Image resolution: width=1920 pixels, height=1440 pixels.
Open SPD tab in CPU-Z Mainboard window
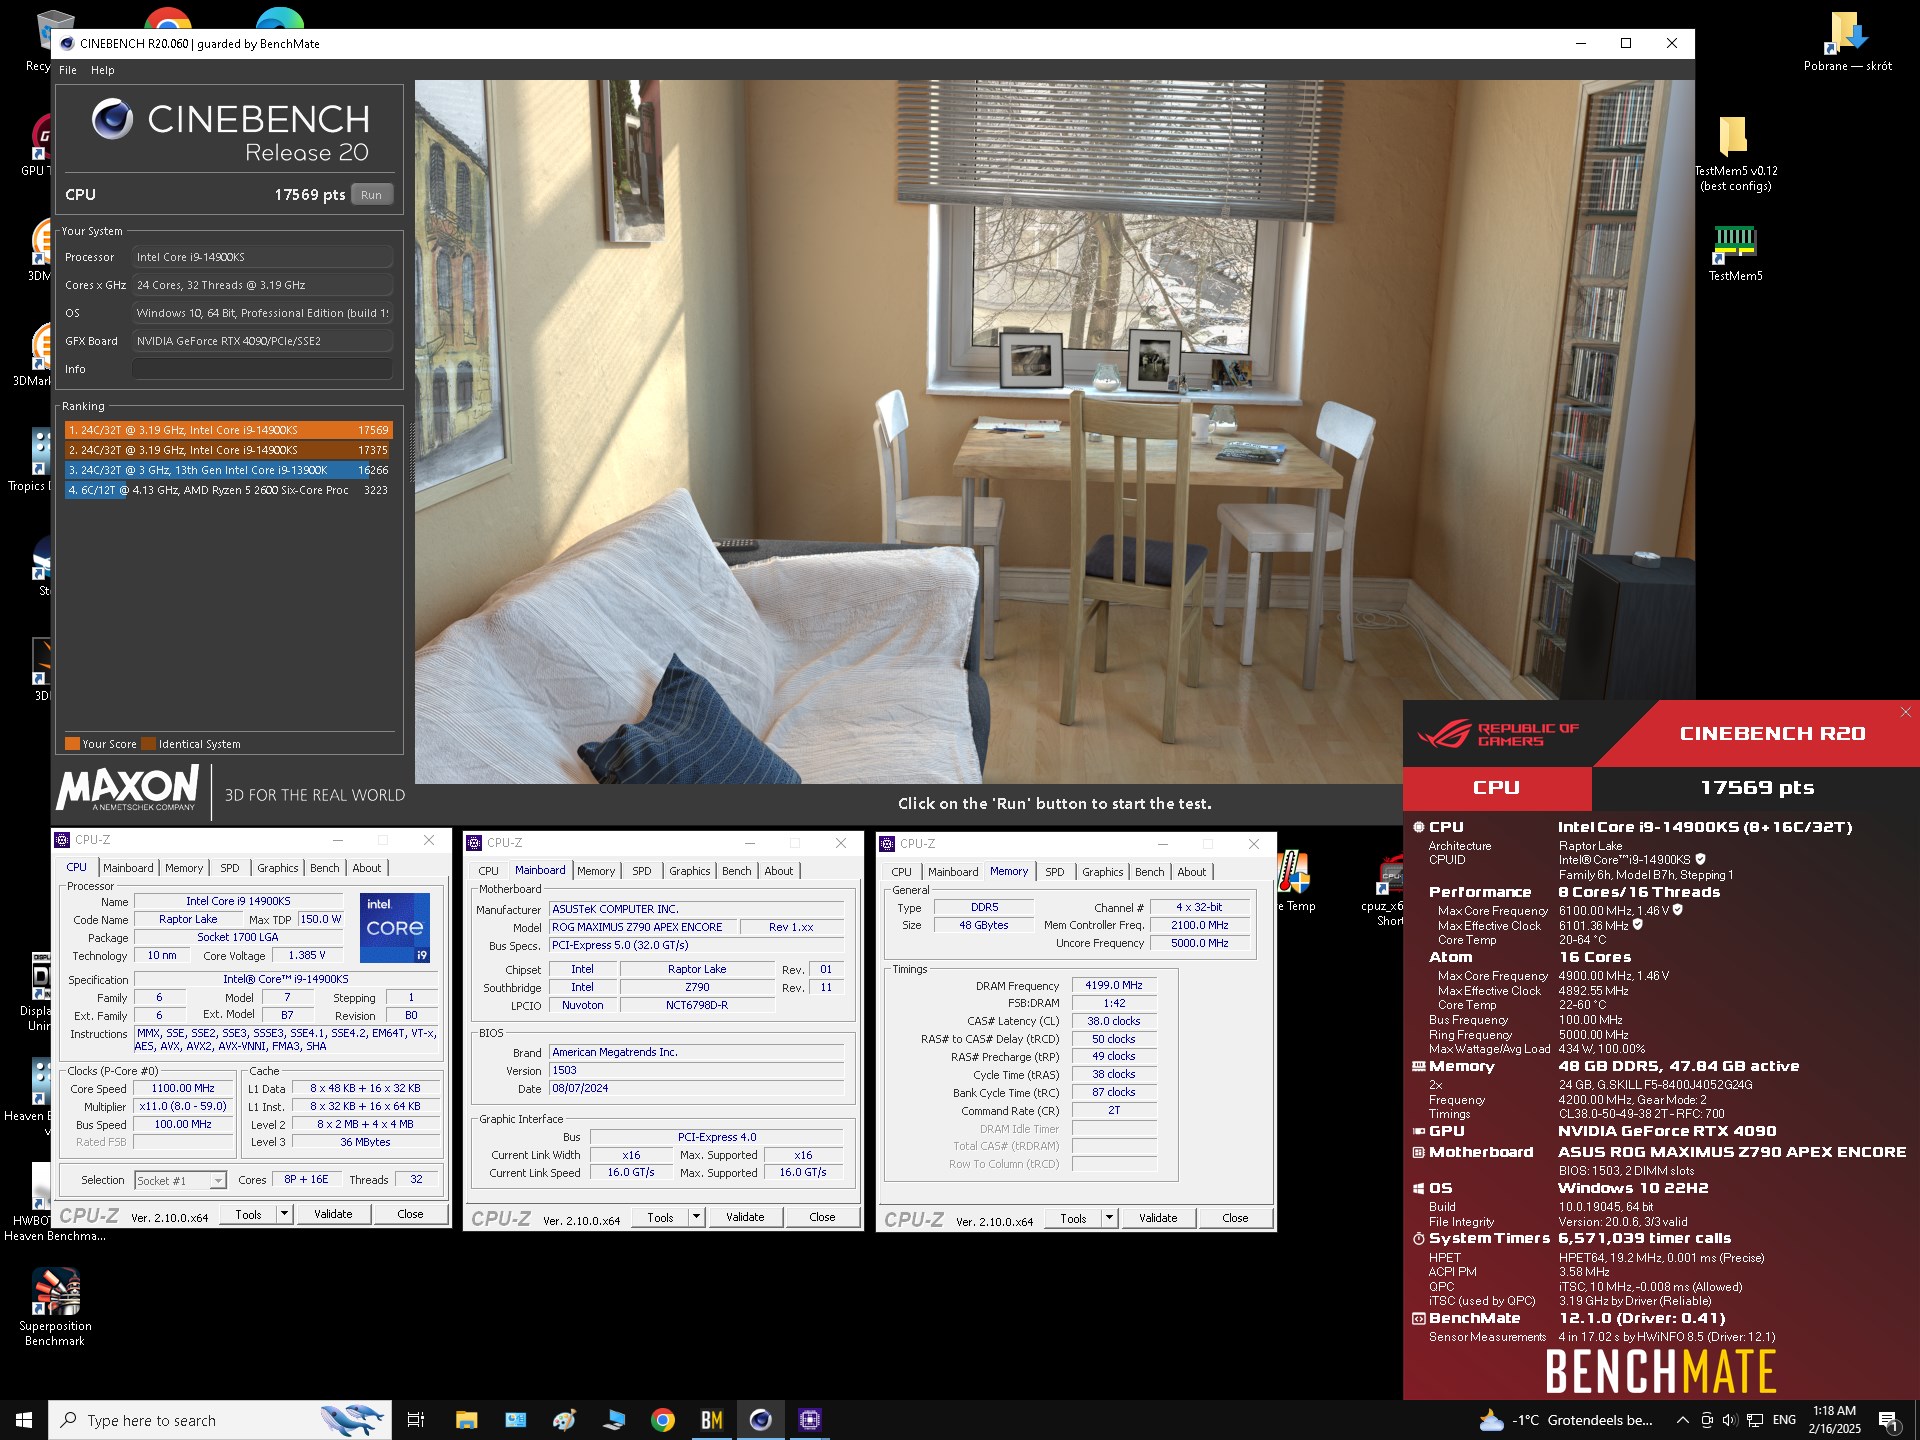point(641,871)
